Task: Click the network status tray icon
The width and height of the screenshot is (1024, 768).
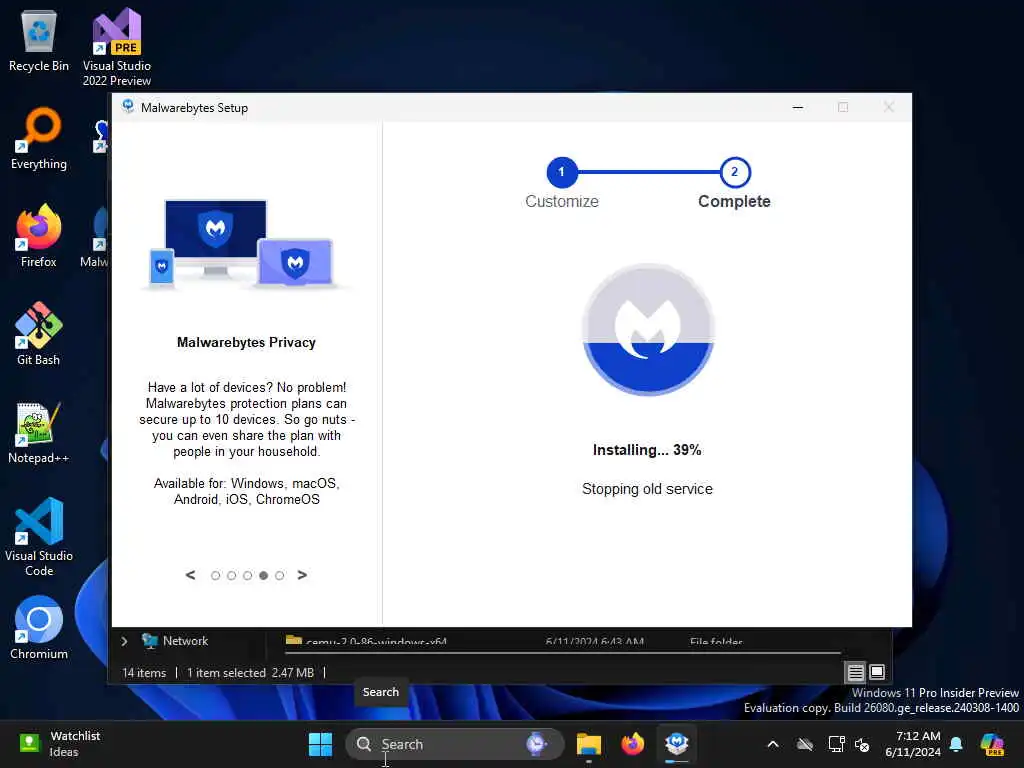Action: 835,744
